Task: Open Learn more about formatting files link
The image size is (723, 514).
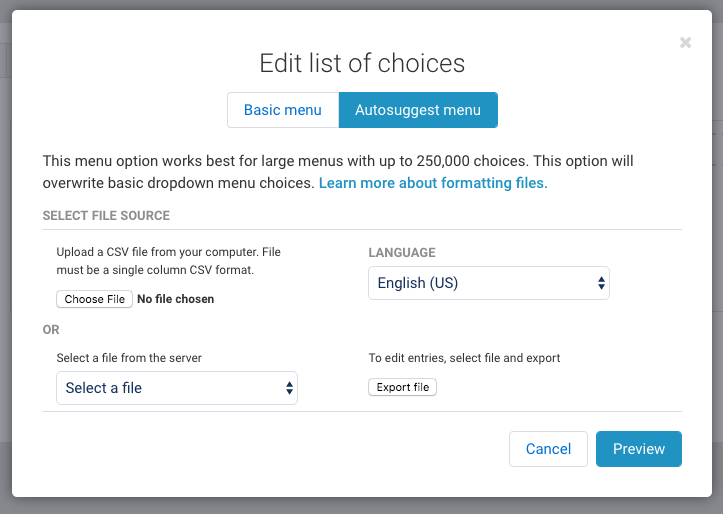Action: [433, 183]
